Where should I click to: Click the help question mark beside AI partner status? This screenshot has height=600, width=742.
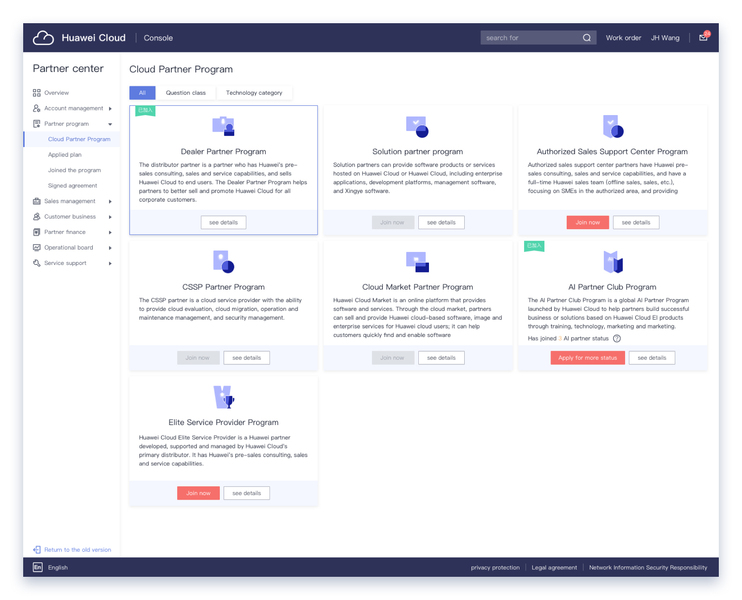[617, 338]
